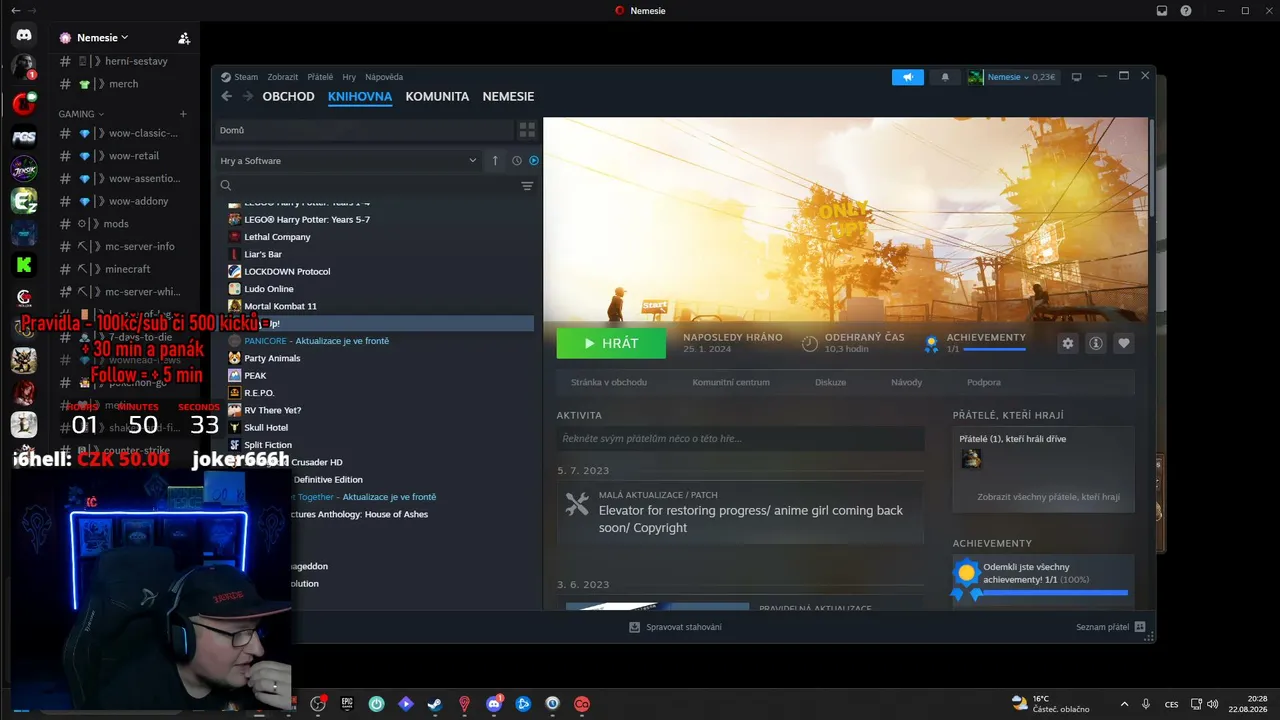1280x720 pixels.
Task: Switch Steam to Big Picture mode
Action: (1076, 77)
